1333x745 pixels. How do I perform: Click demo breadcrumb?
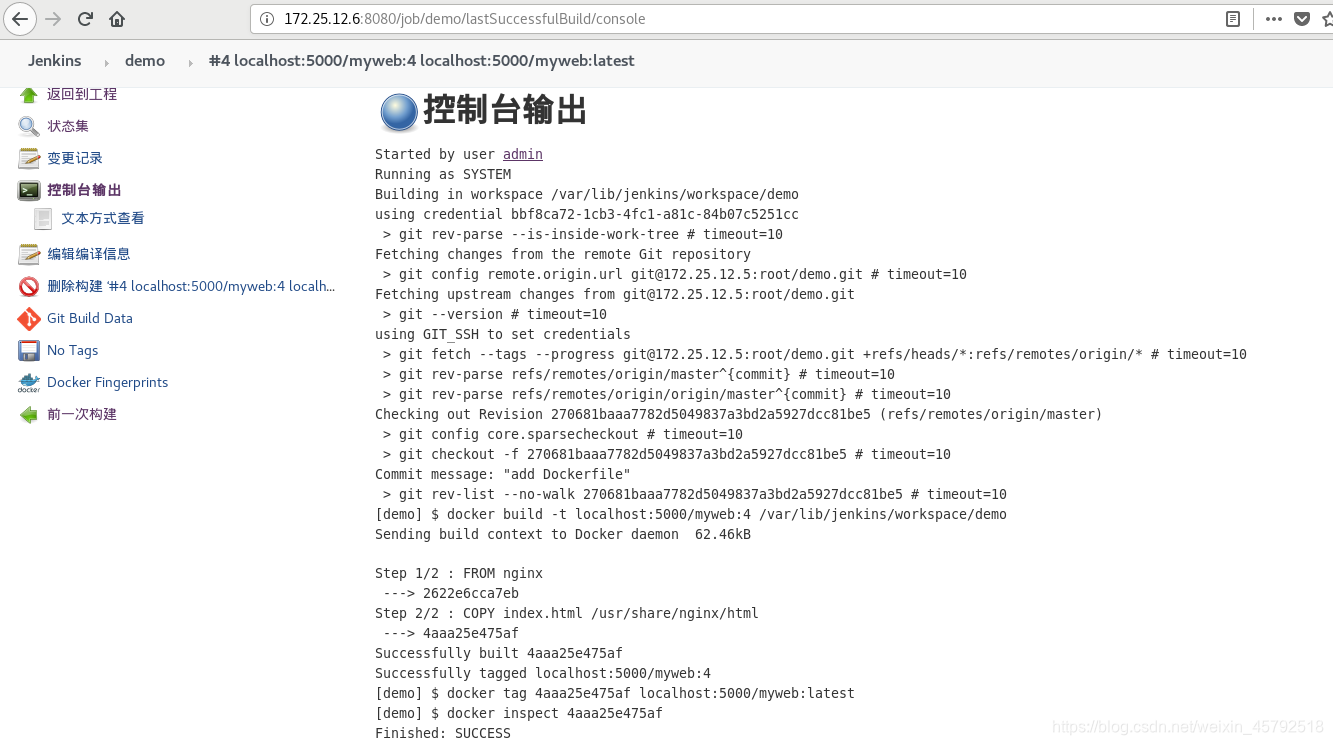pos(145,61)
